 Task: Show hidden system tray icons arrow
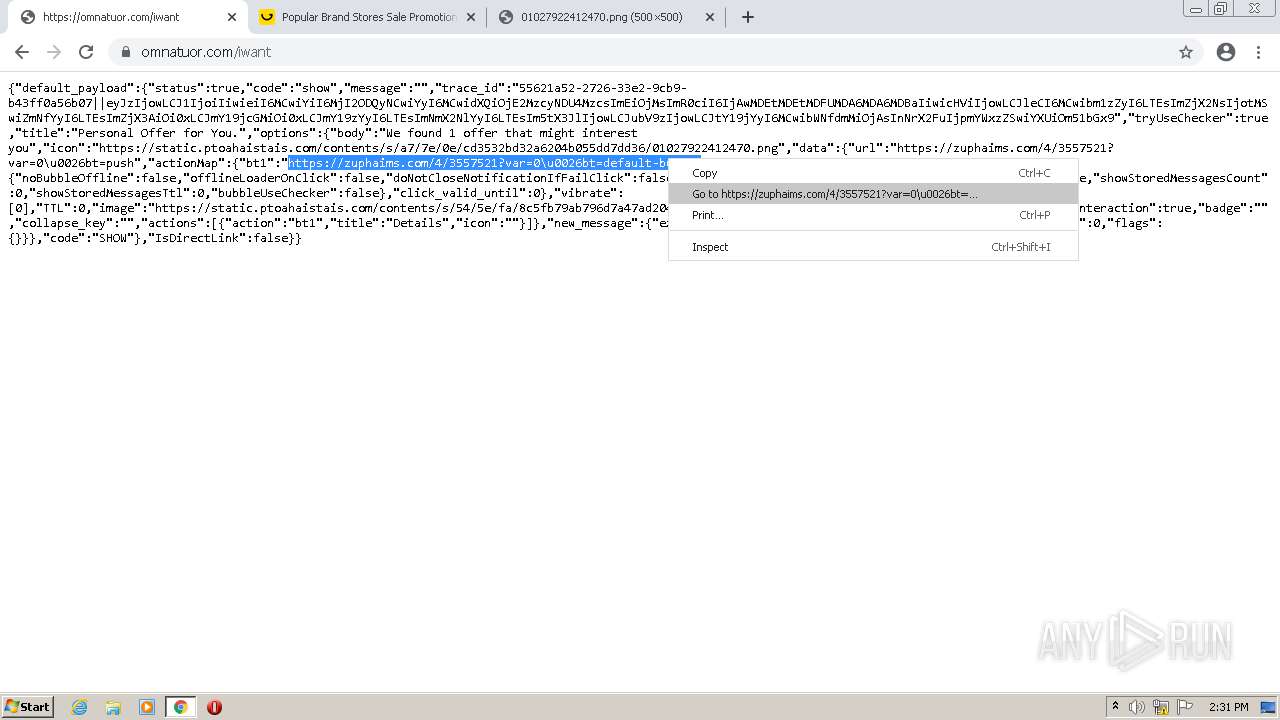(x=1115, y=707)
